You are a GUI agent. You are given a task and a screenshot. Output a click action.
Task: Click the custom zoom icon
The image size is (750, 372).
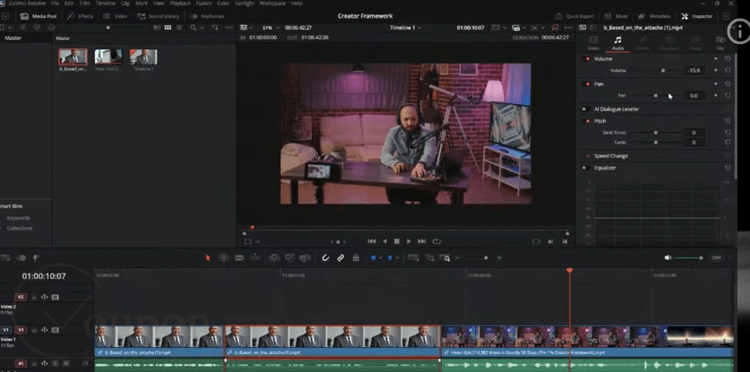[x=445, y=258]
